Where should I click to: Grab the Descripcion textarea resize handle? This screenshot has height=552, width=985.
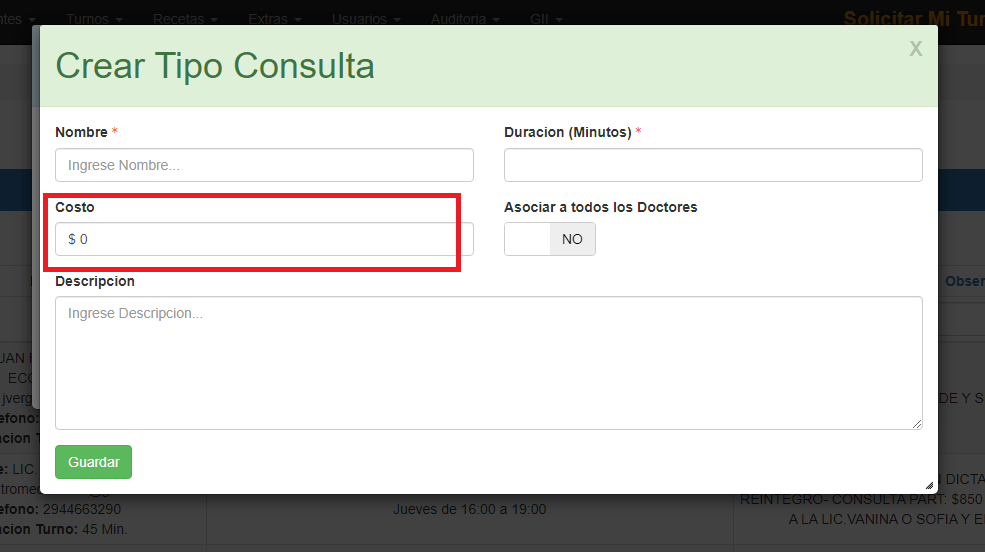pyautogui.click(x=916, y=423)
